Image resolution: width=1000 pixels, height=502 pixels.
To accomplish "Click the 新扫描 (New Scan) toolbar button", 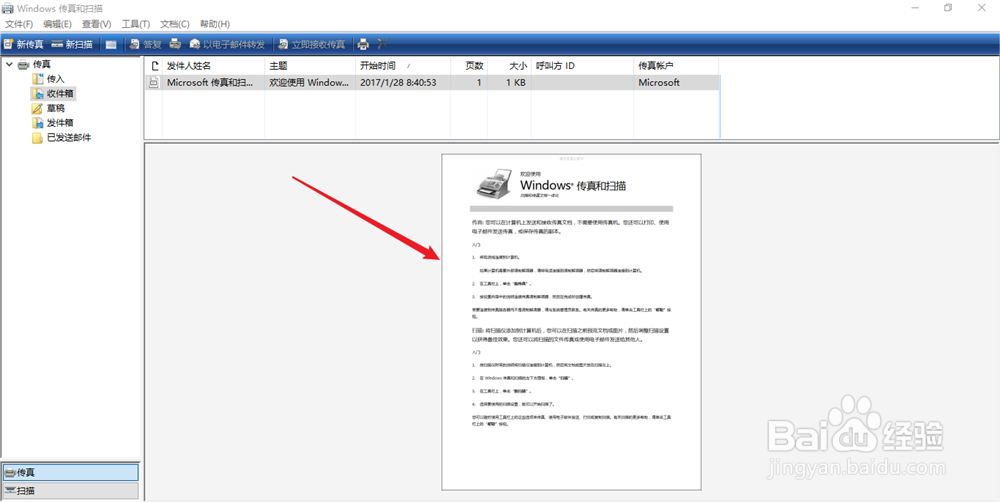I will [x=72, y=45].
